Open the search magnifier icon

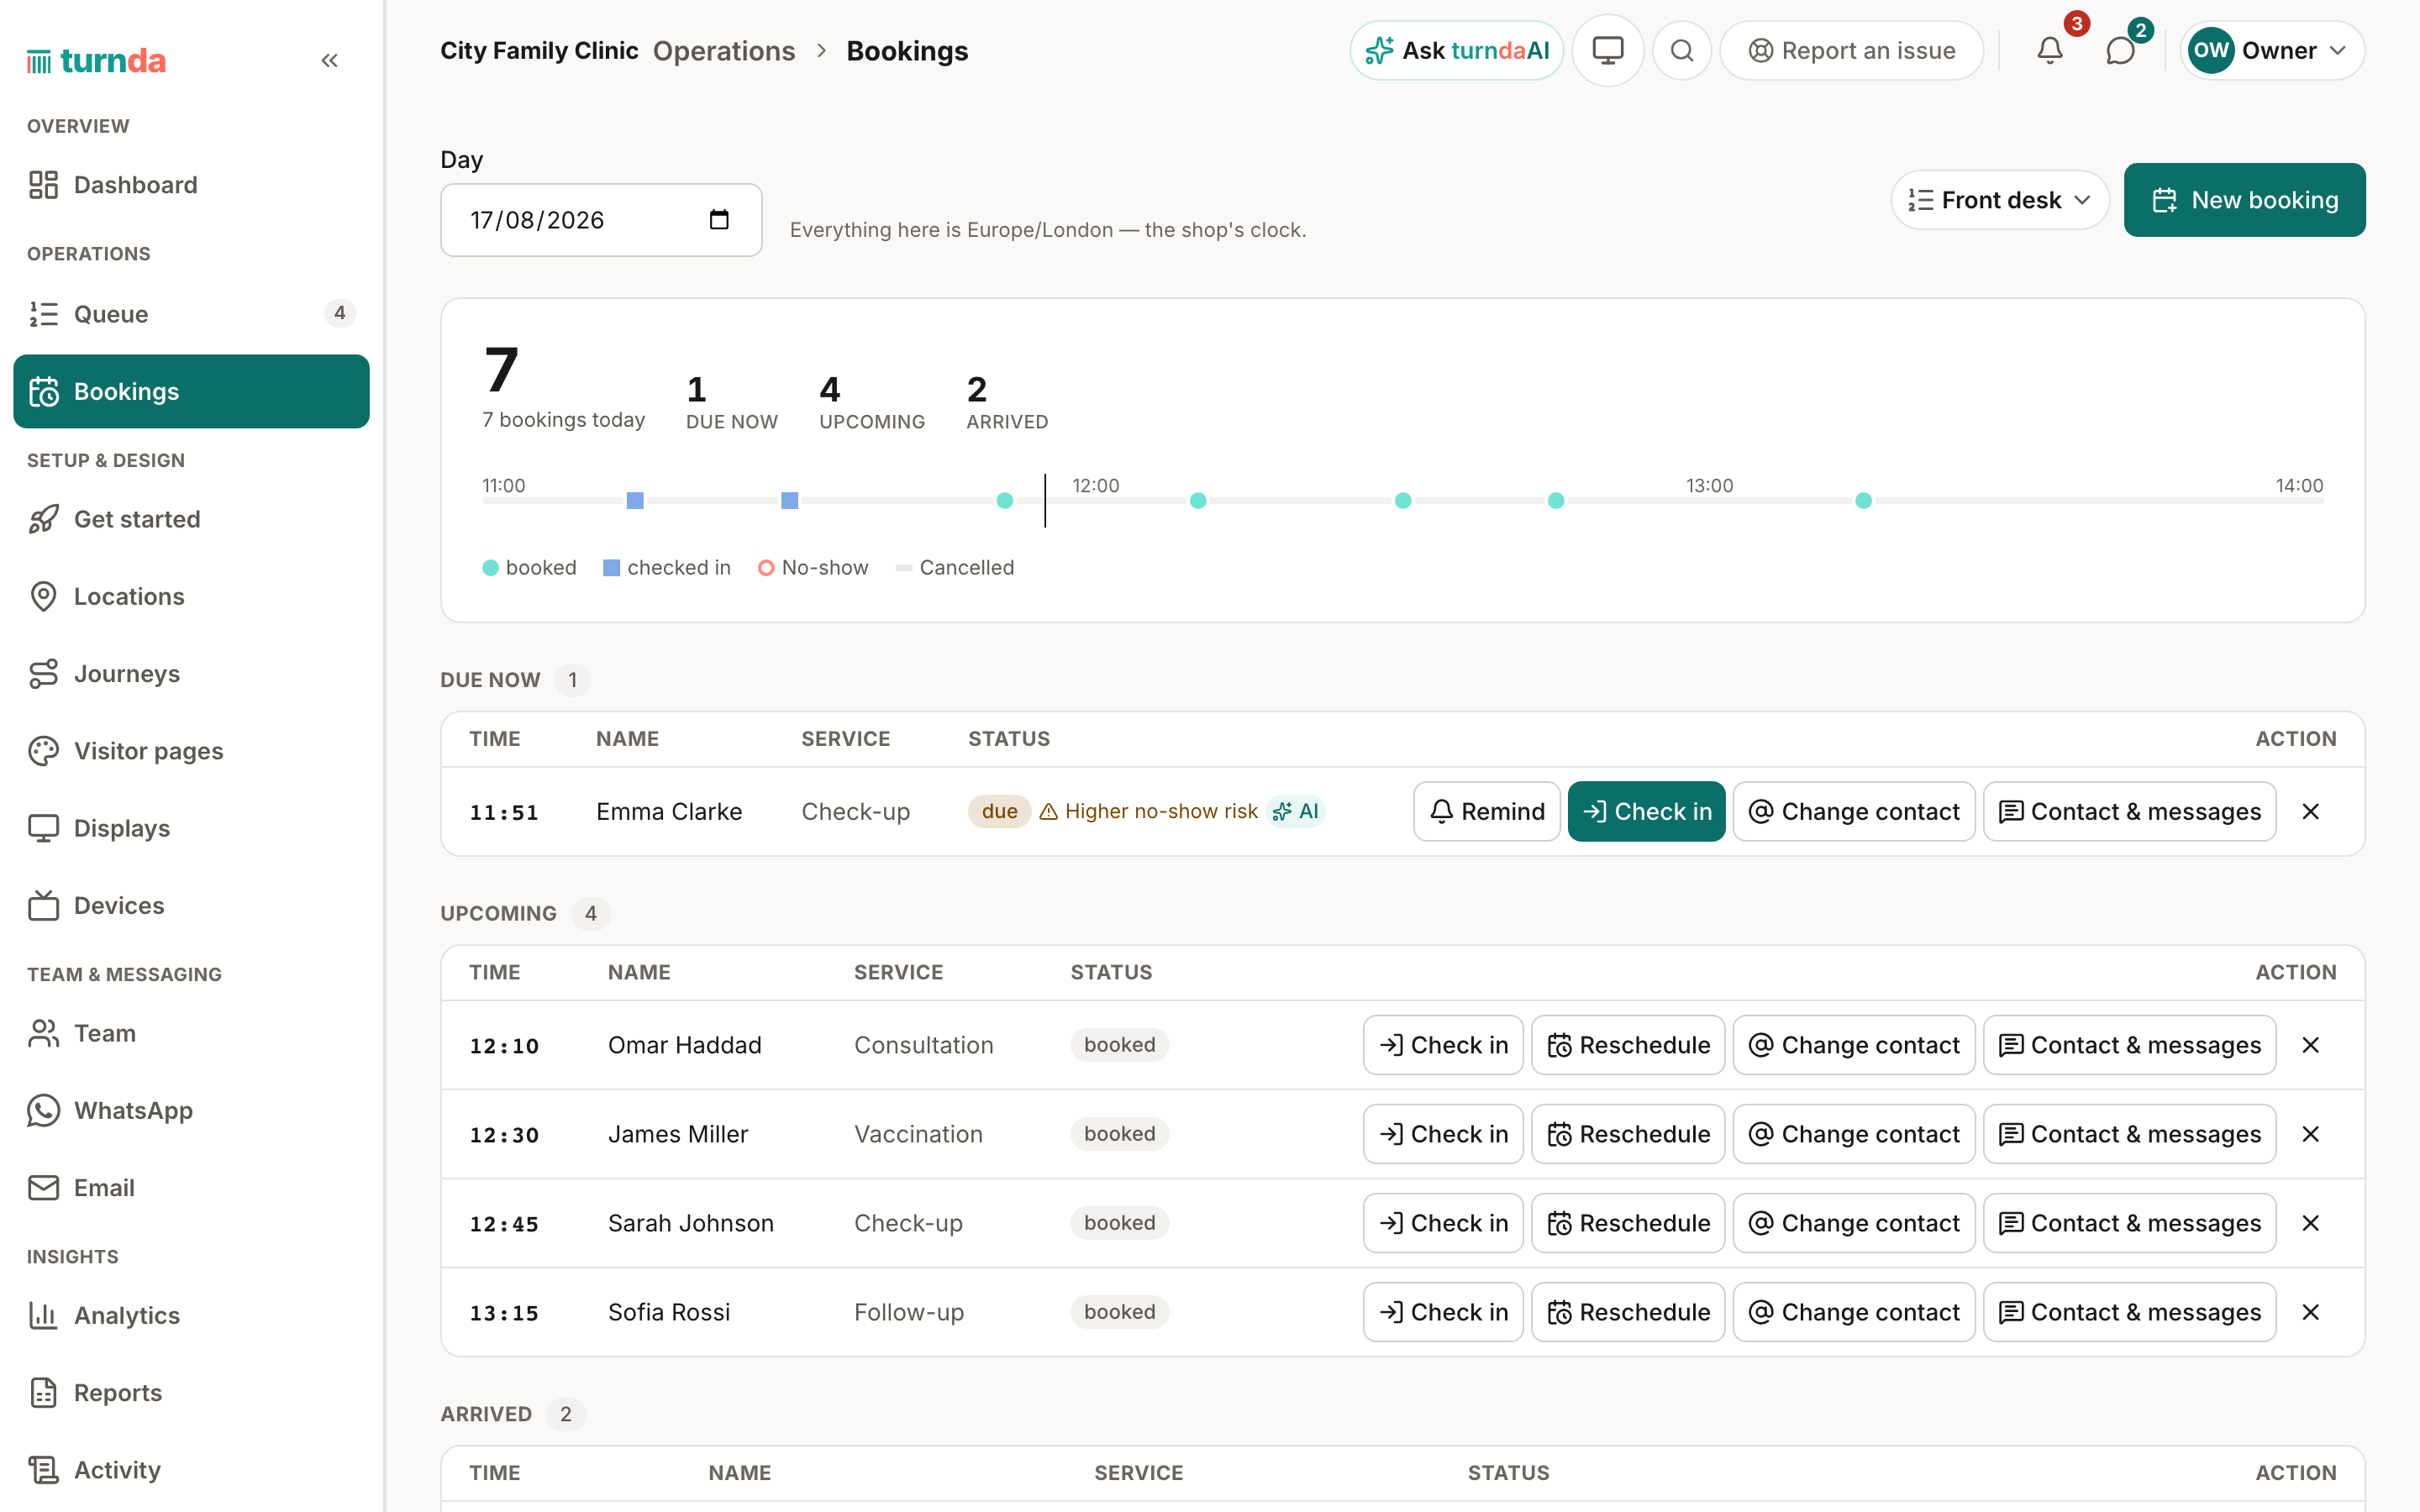(x=1682, y=50)
